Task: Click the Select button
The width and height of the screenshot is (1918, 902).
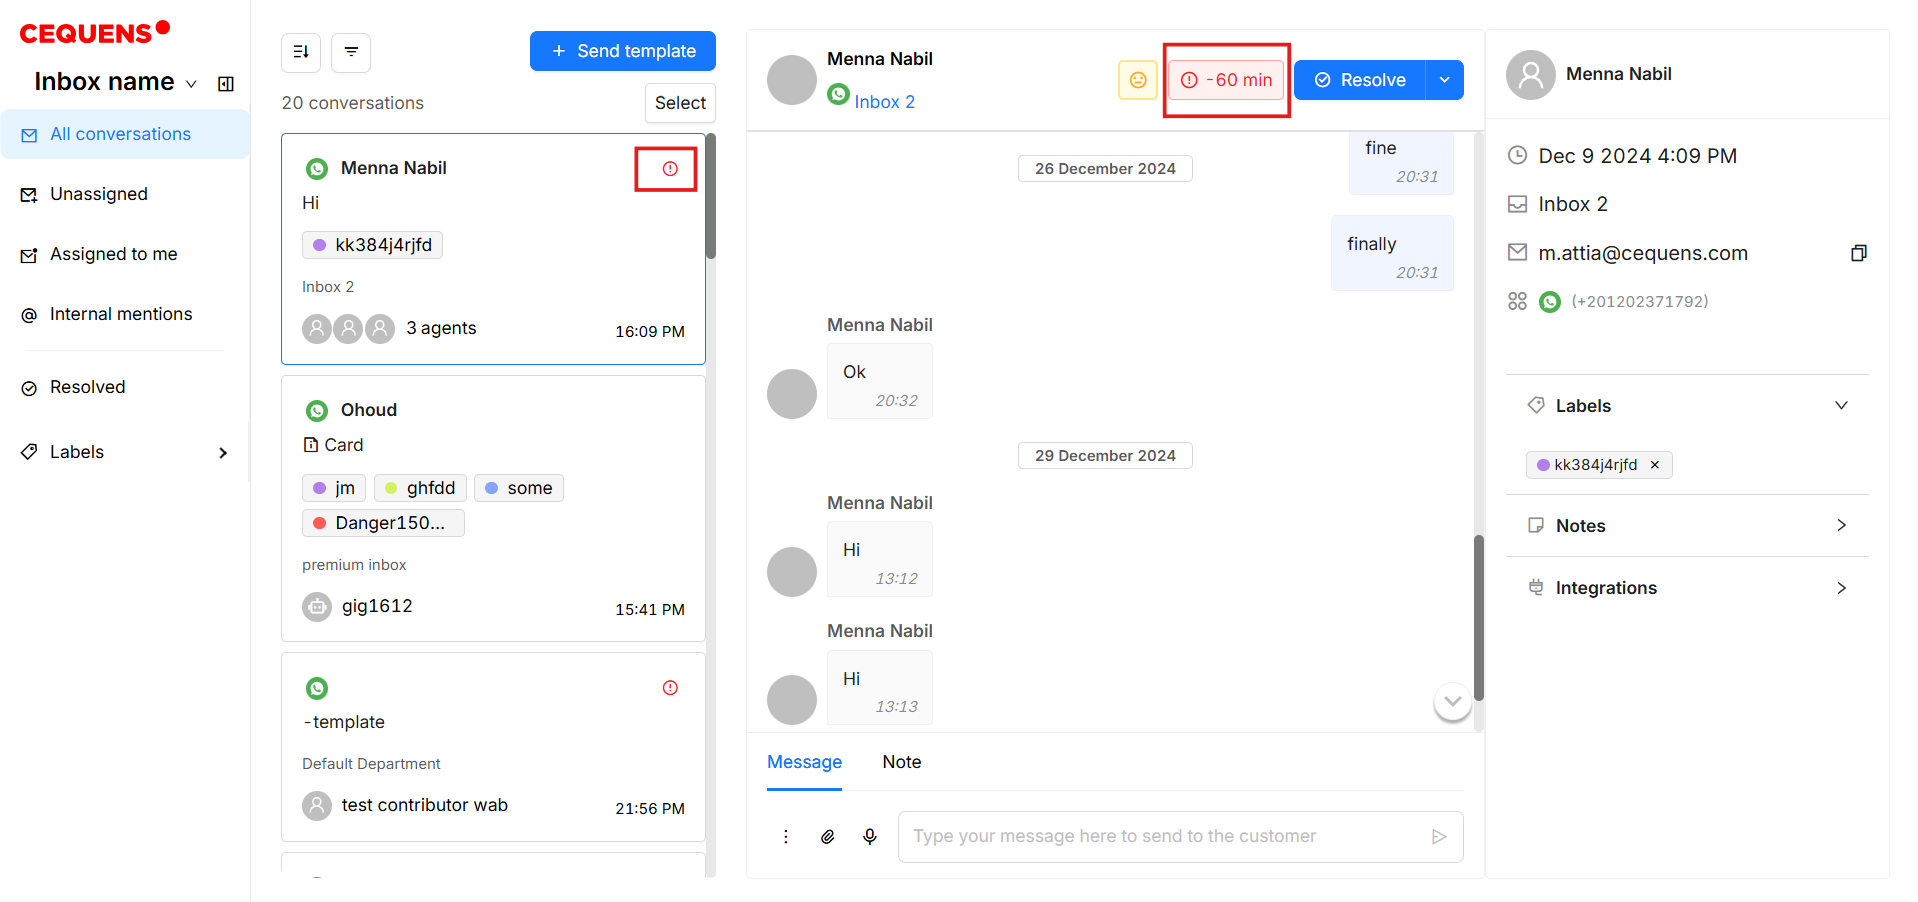Action: (x=680, y=103)
